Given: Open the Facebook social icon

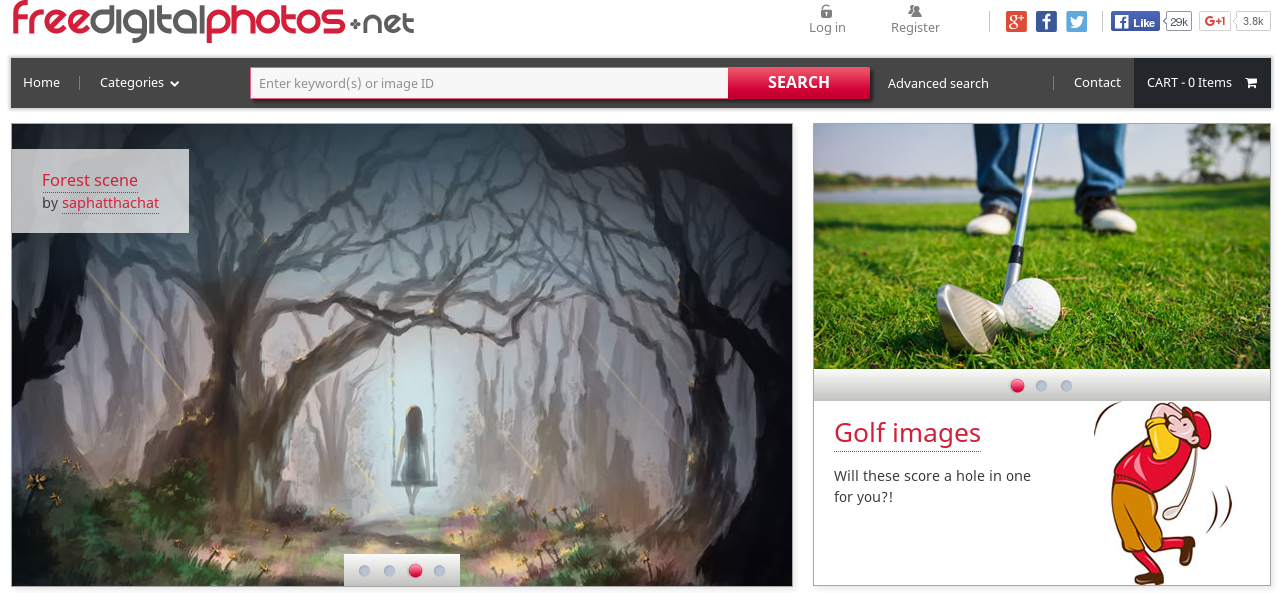Looking at the screenshot, I should pyautogui.click(x=1046, y=21).
